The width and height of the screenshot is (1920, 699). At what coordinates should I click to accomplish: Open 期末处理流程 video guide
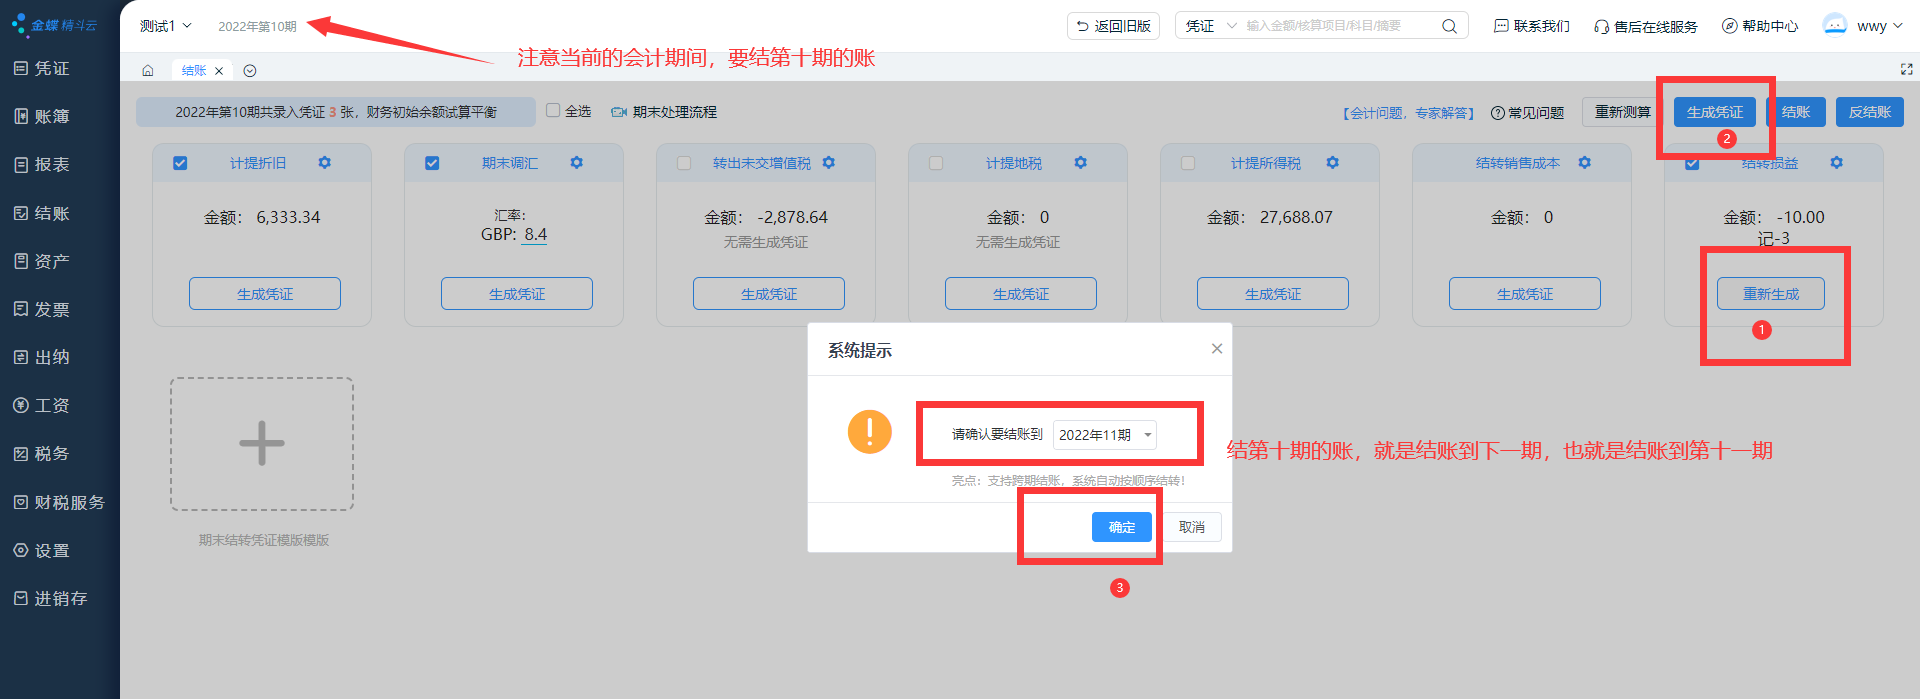click(x=664, y=112)
